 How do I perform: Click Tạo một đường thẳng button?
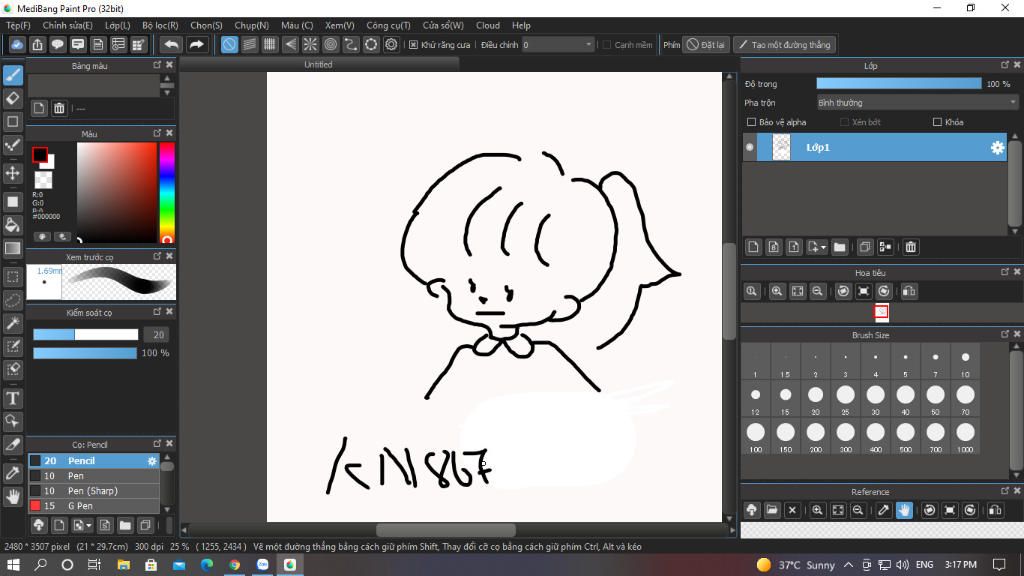[x=784, y=44]
